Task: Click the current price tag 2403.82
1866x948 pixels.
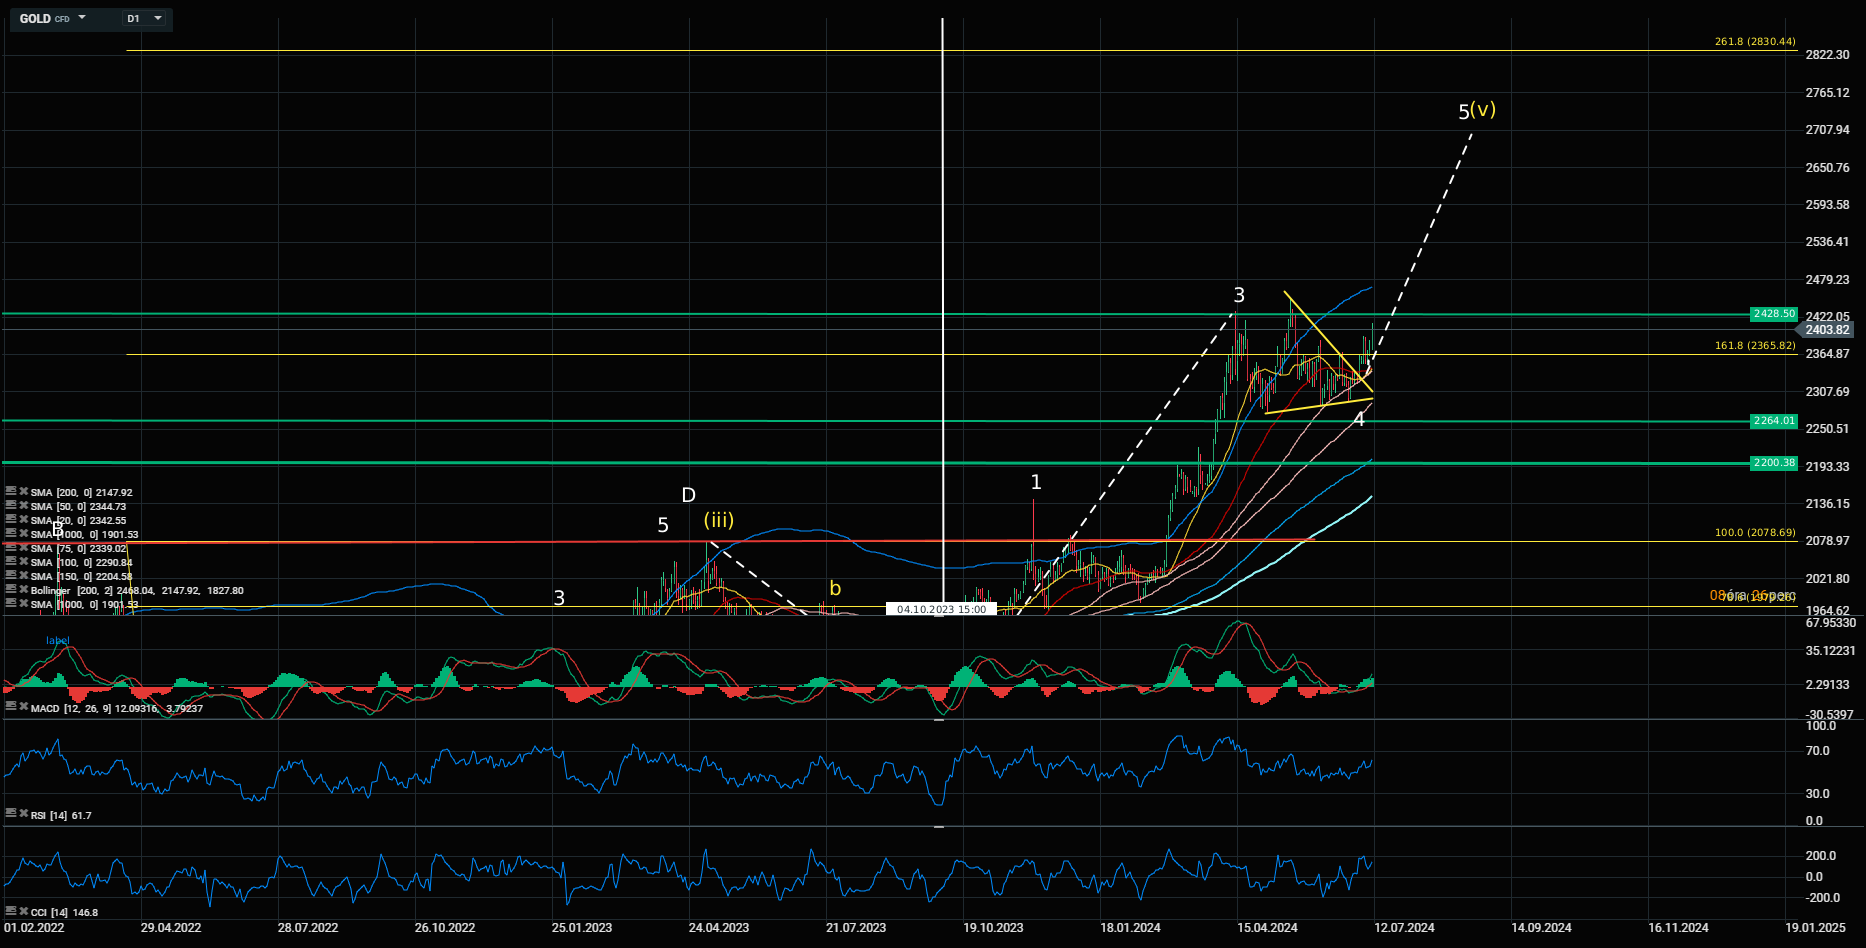Action: [x=1825, y=330]
